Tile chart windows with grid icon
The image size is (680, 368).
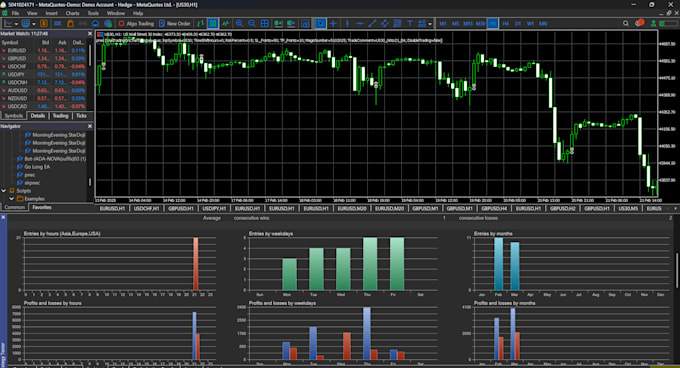coord(265,23)
